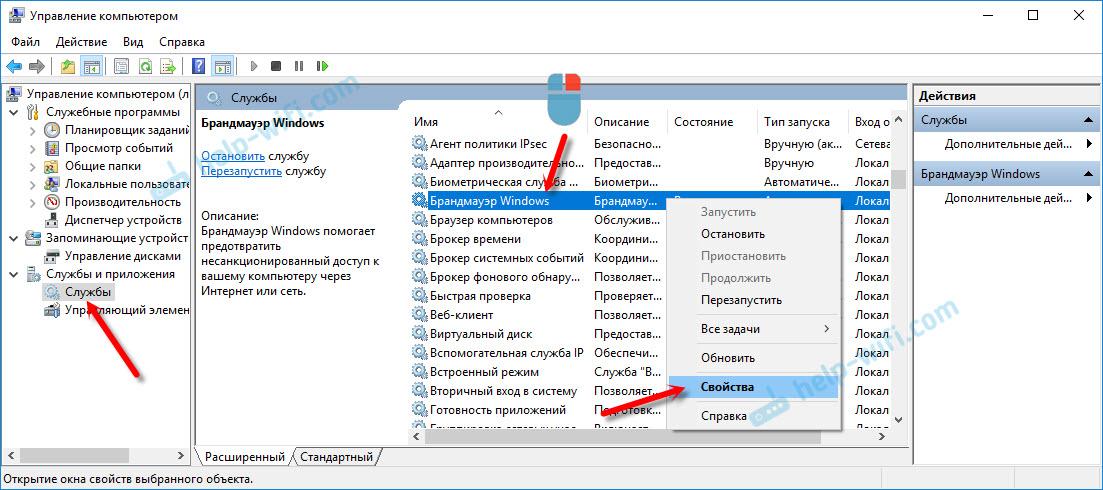Select Диспетчер устройств icon in tree

(x=52, y=221)
